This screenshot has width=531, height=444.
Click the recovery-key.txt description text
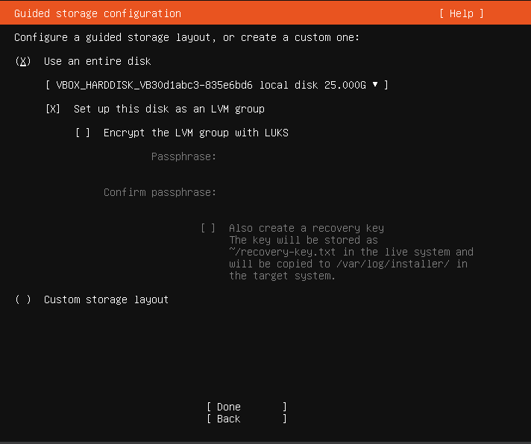pos(351,258)
